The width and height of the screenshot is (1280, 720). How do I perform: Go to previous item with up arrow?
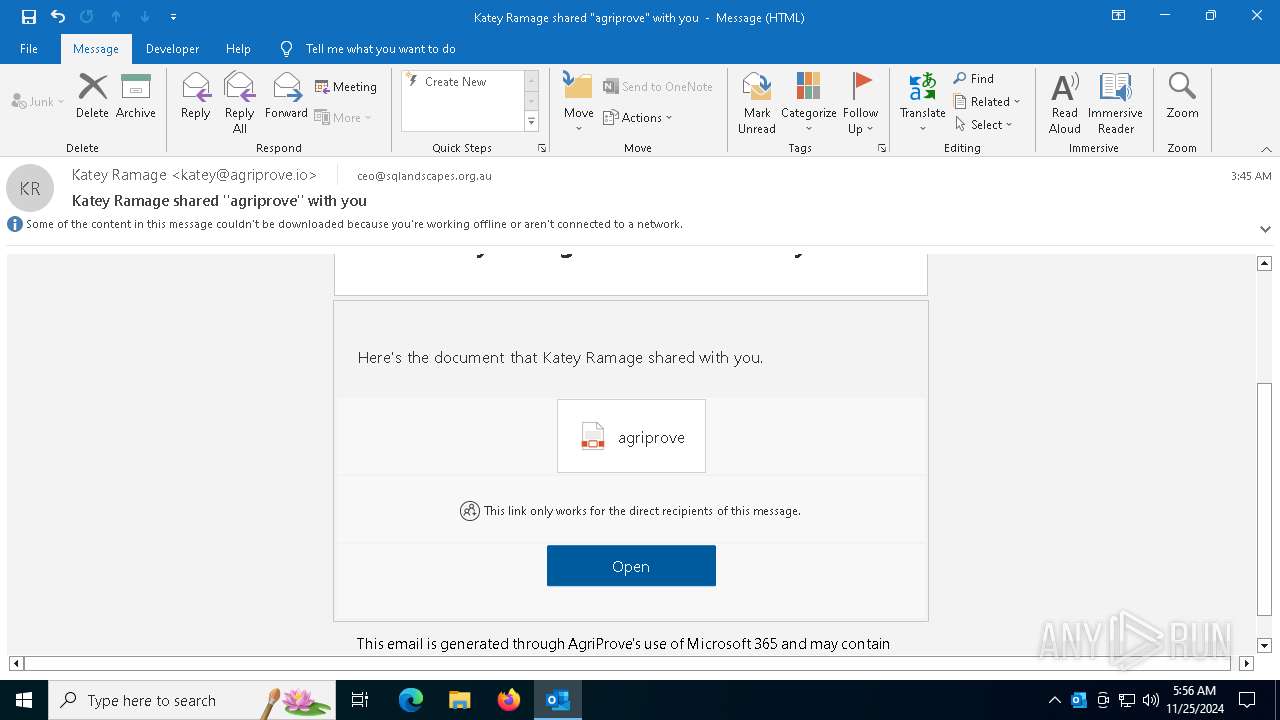tap(116, 17)
